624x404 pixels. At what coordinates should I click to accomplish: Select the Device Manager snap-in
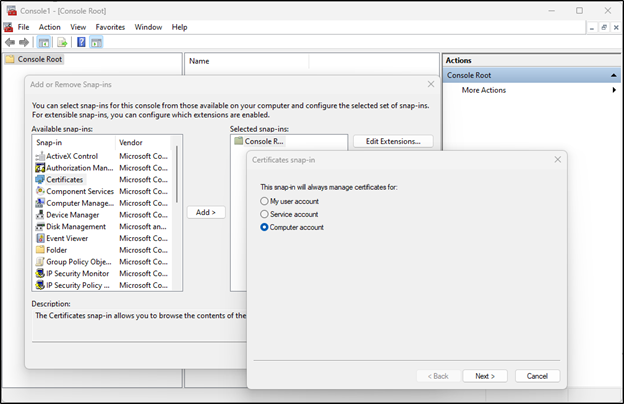coord(71,215)
